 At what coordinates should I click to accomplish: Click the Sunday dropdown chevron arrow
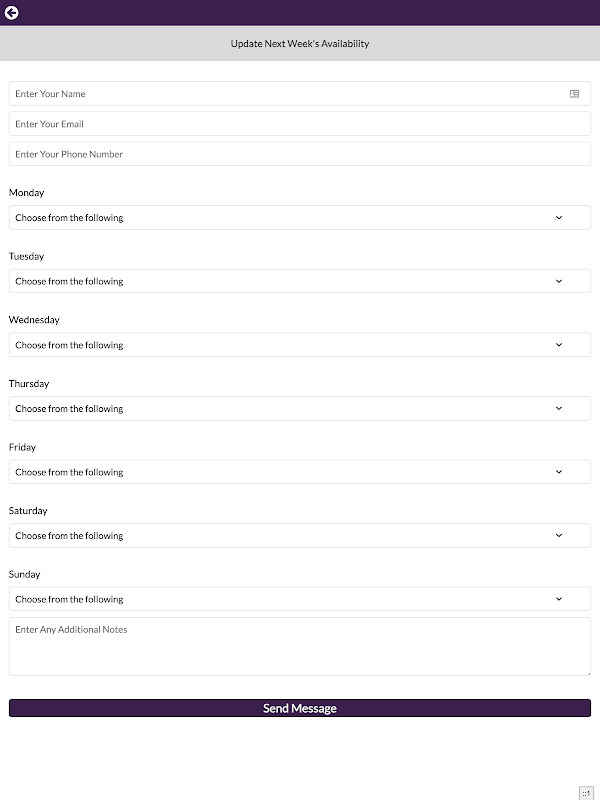(x=559, y=600)
